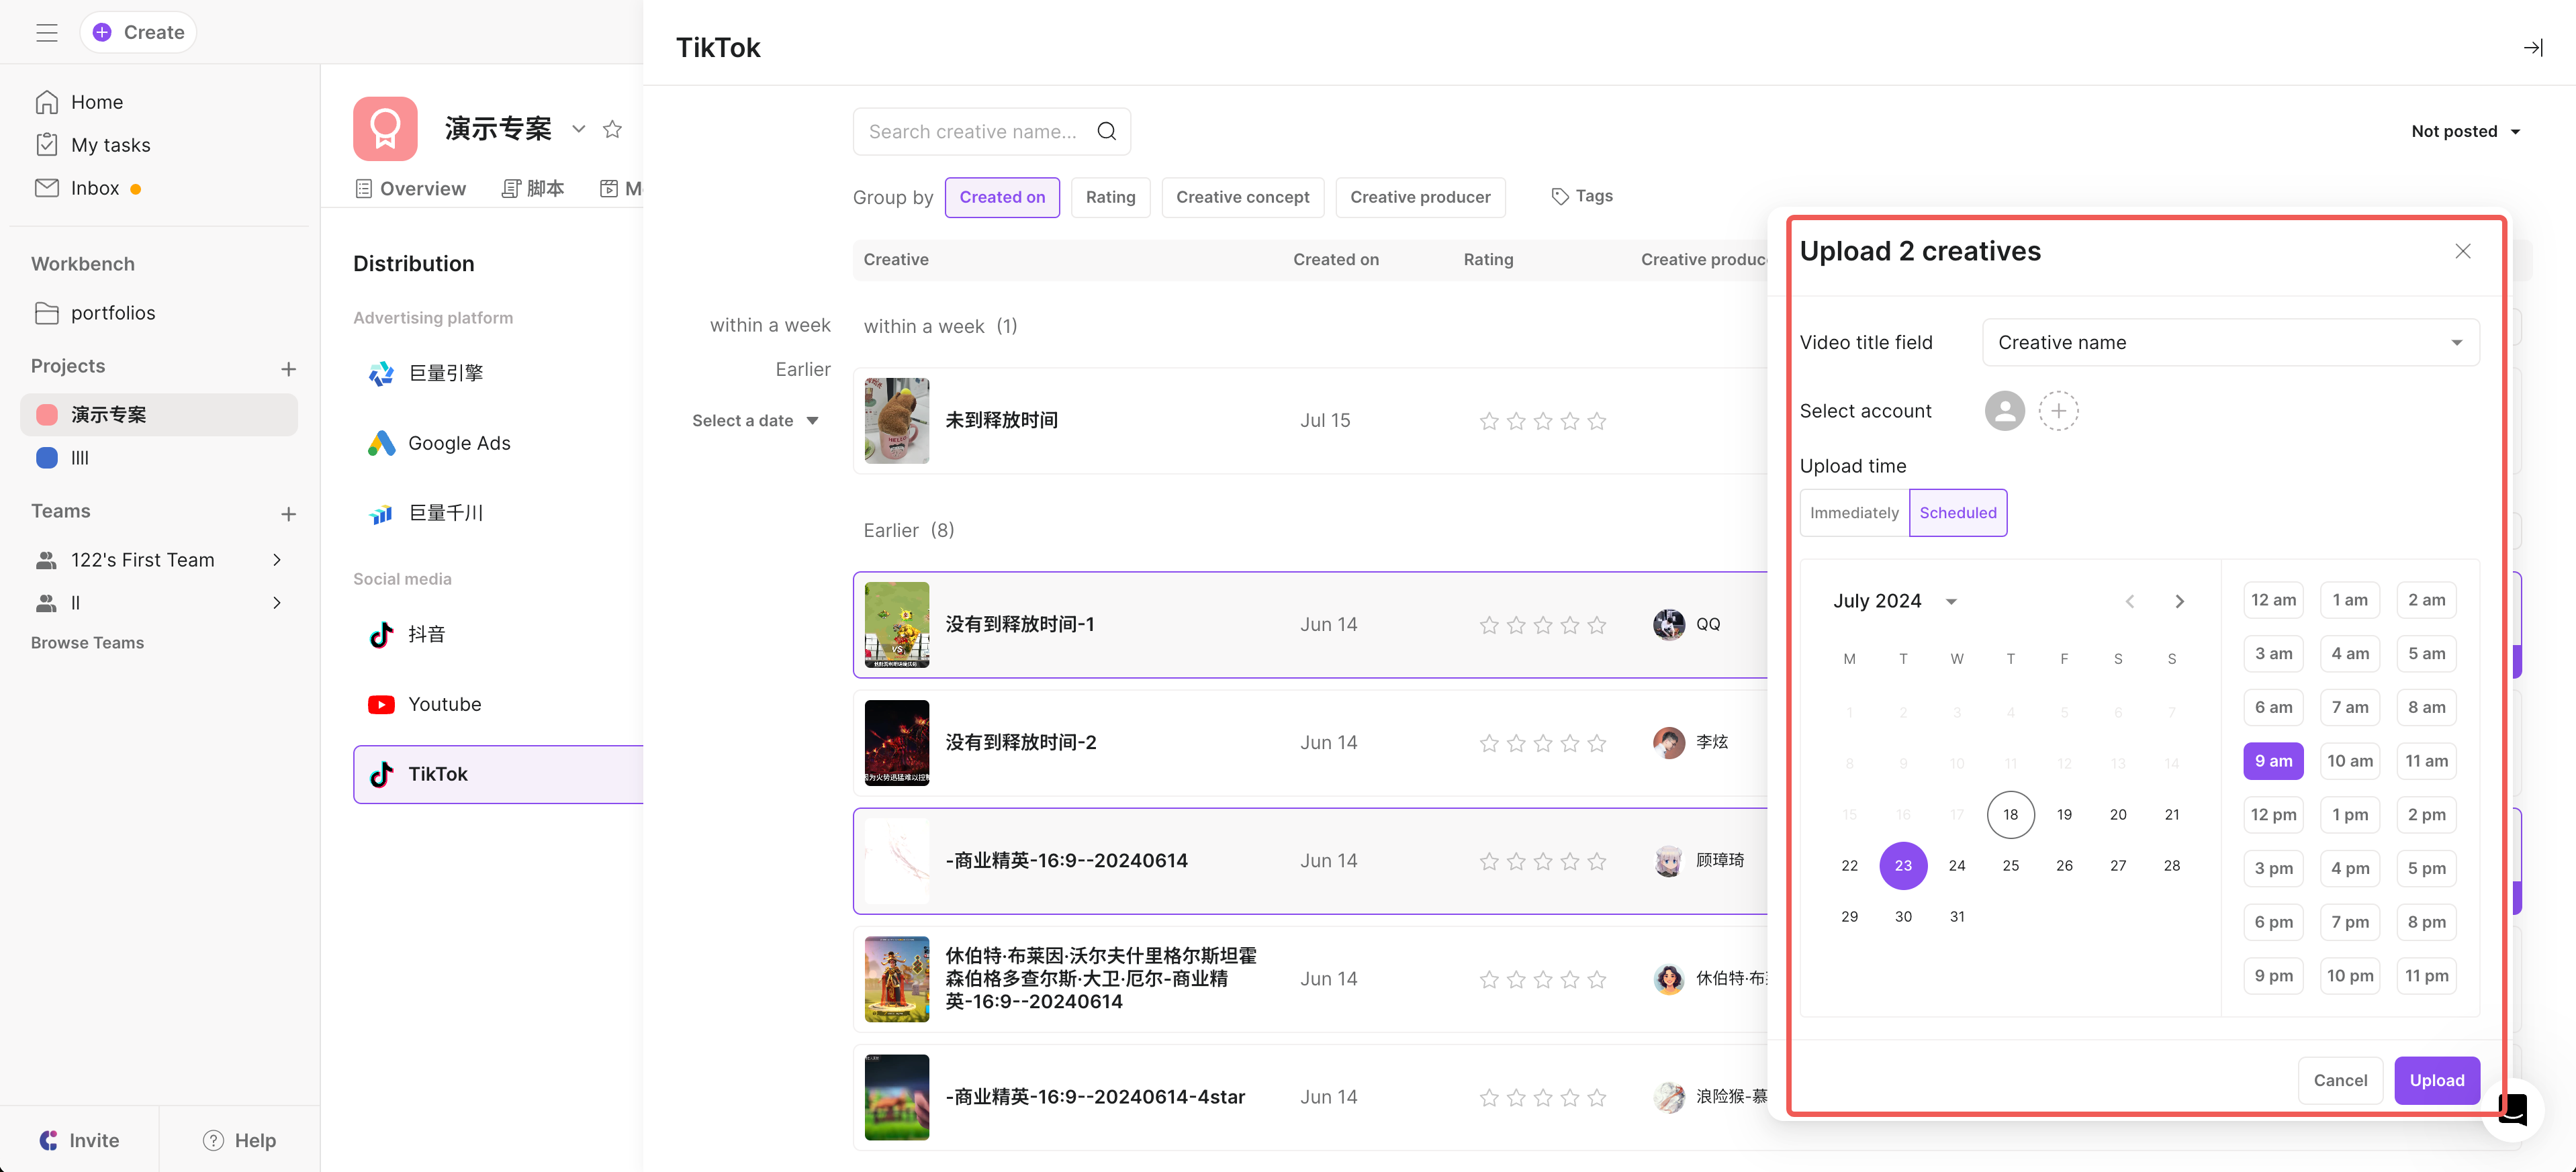Image resolution: width=2576 pixels, height=1172 pixels.
Task: Select the Immediately upload time option
Action: point(1853,512)
